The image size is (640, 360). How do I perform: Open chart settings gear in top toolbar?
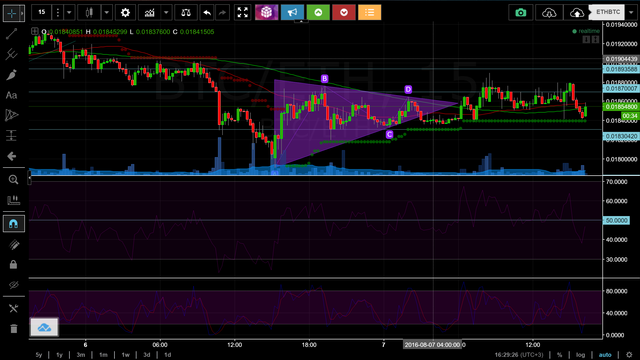point(125,13)
